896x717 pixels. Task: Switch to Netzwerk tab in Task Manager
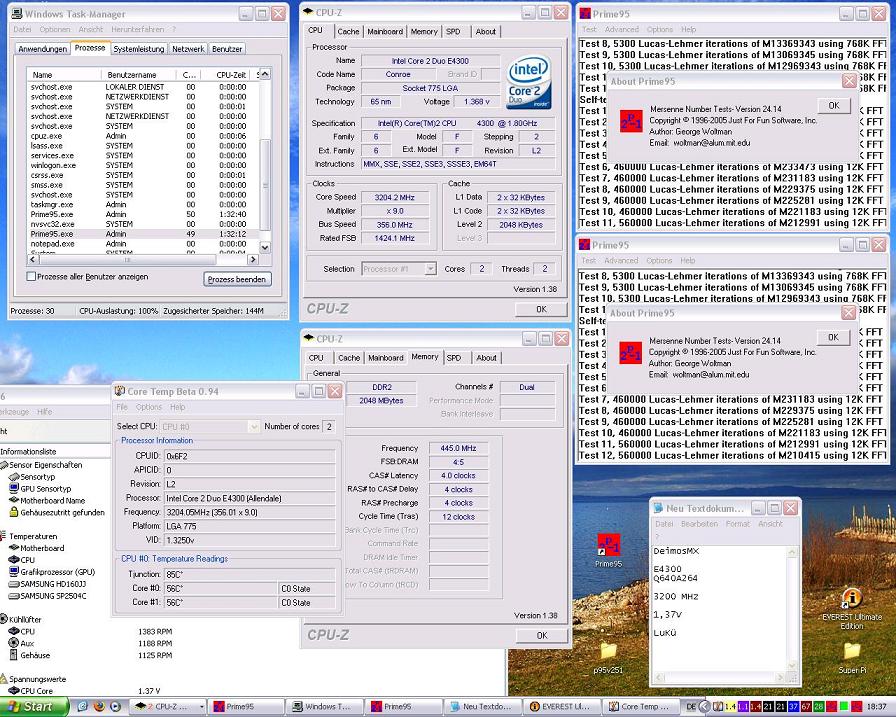pyautogui.click(x=188, y=49)
